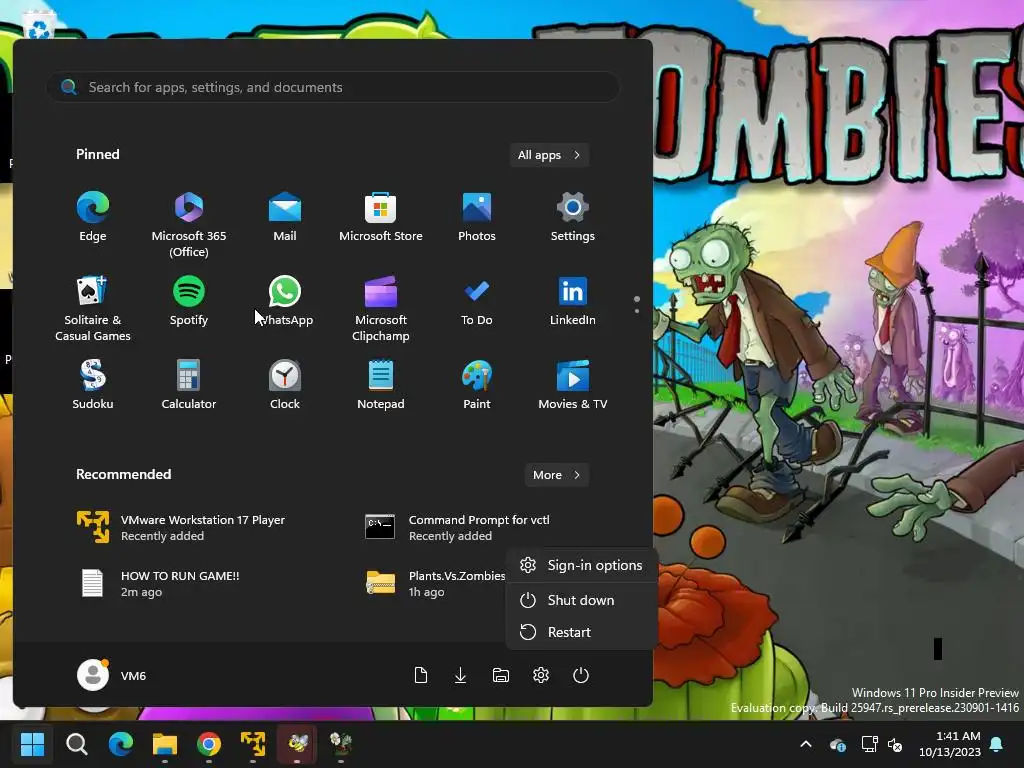This screenshot has height=768, width=1024.
Task: Click the muted volume icon in tray
Action: tap(895, 744)
